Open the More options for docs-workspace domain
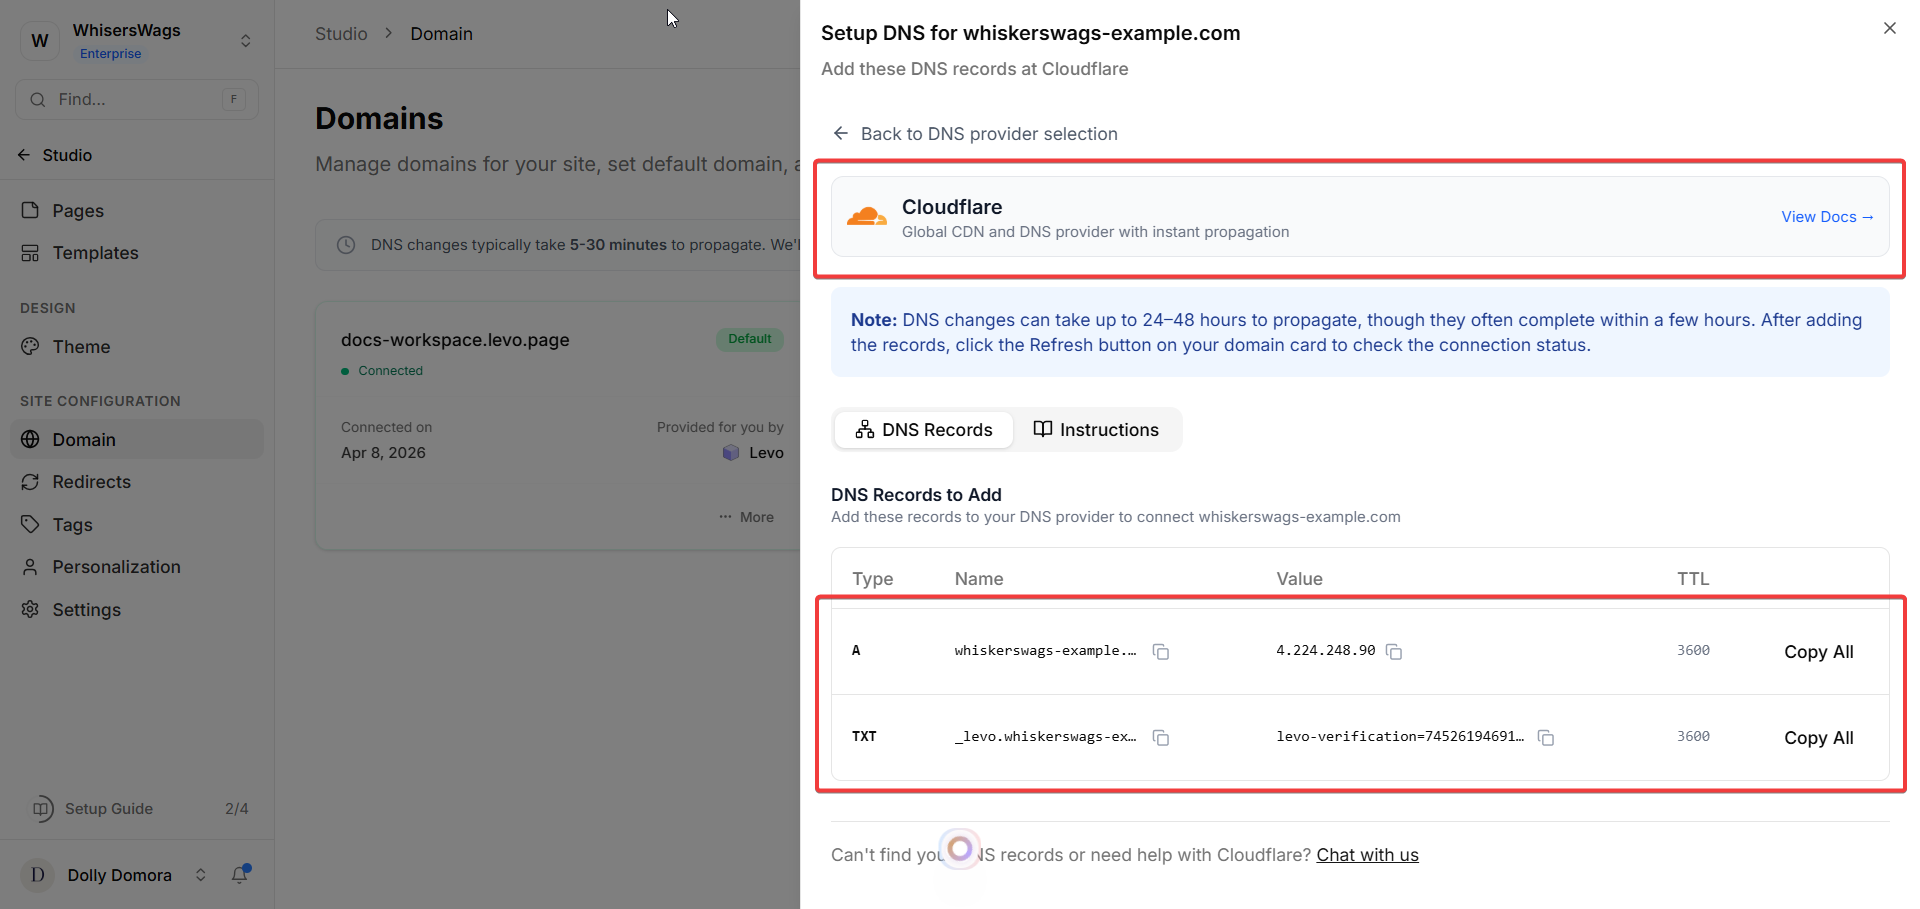Viewport: 1920px width, 909px height. click(746, 517)
